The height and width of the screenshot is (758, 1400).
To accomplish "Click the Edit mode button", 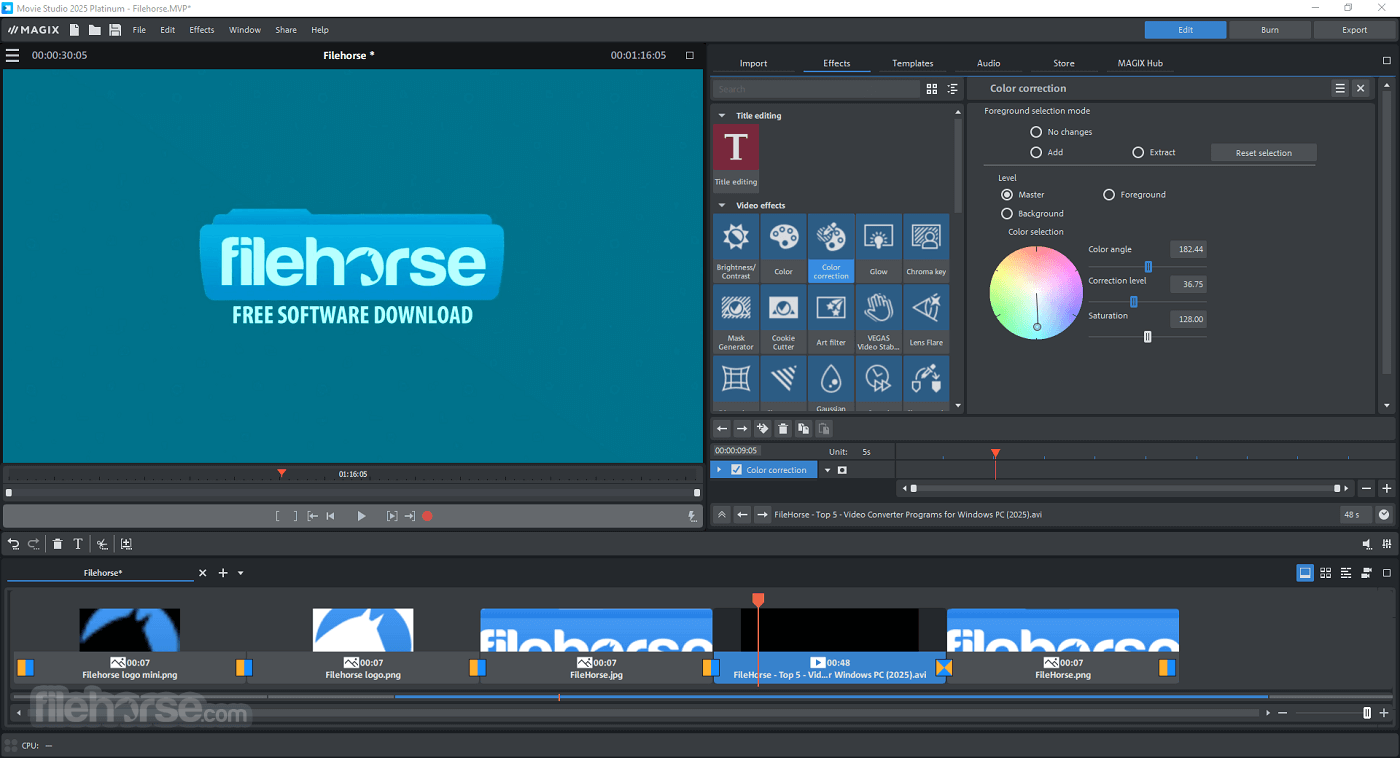I will [x=1185, y=30].
